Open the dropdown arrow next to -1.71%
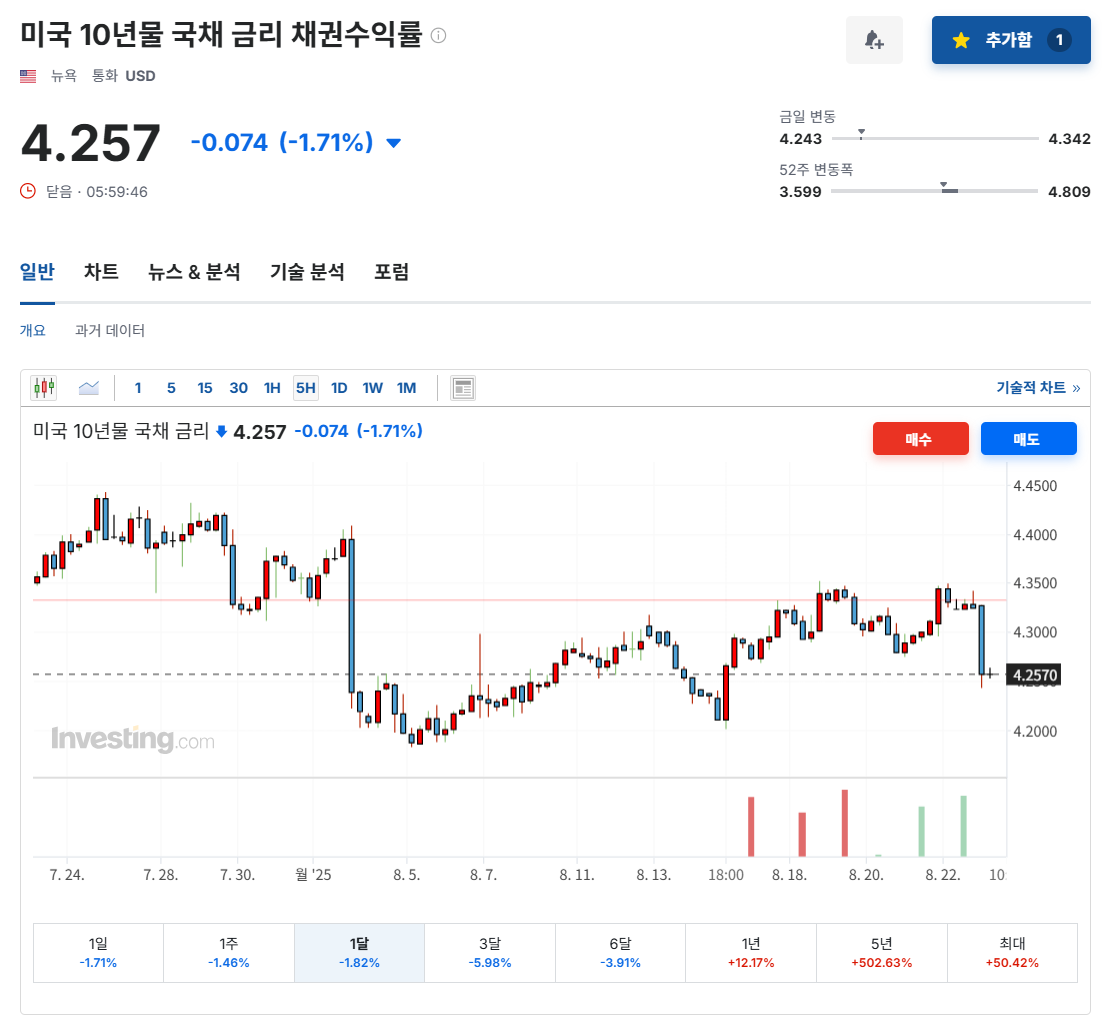Image resolution: width=1102 pixels, height=1035 pixels. click(x=392, y=144)
